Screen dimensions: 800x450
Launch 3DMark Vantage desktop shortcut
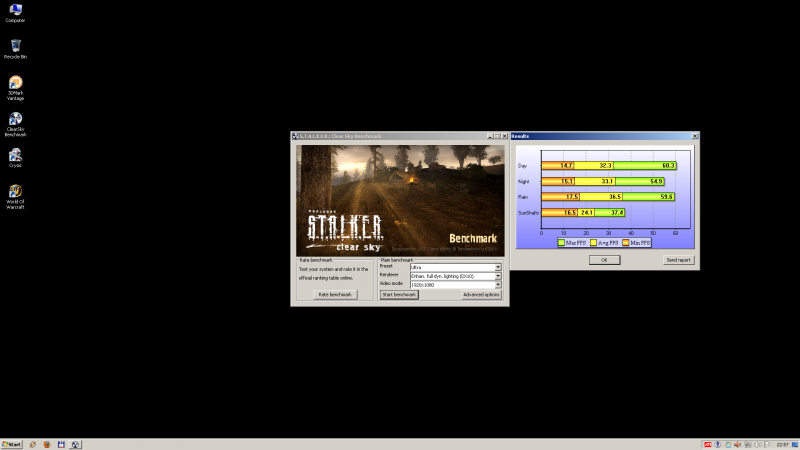click(15, 87)
